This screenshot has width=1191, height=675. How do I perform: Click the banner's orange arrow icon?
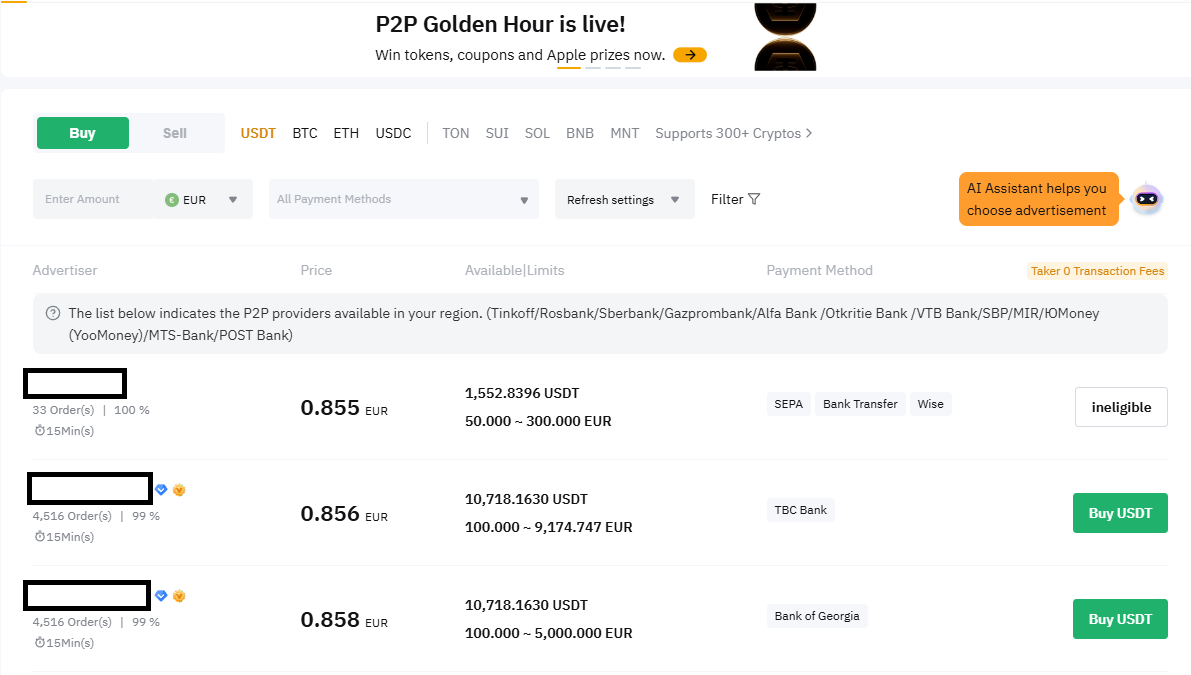click(x=690, y=55)
